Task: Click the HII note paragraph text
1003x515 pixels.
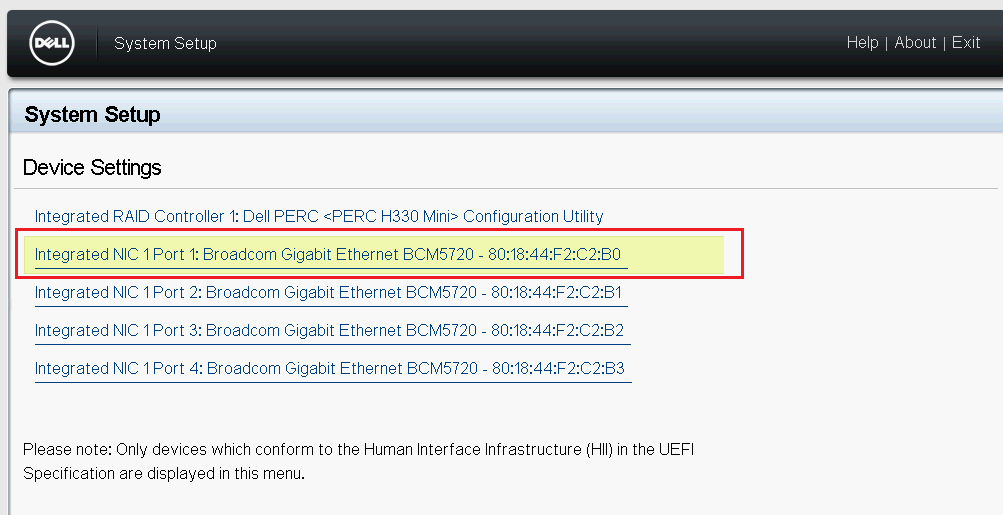Action: [358, 461]
